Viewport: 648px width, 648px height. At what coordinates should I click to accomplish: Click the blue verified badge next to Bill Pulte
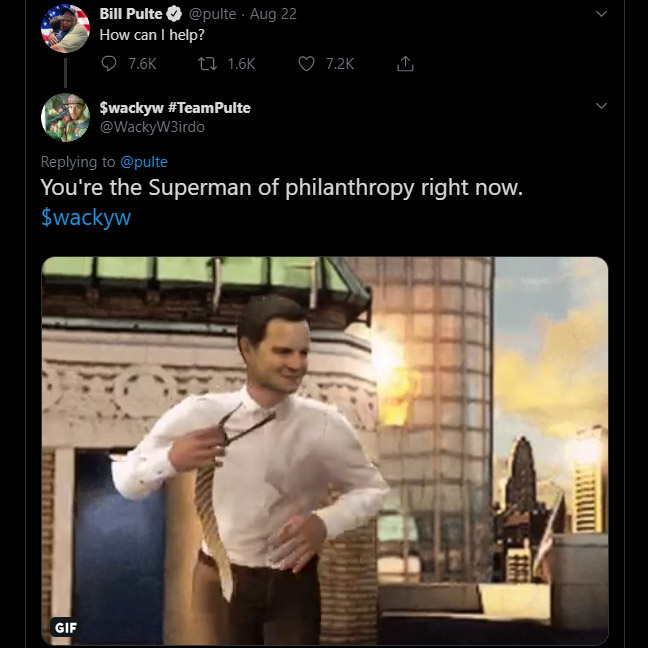173,14
